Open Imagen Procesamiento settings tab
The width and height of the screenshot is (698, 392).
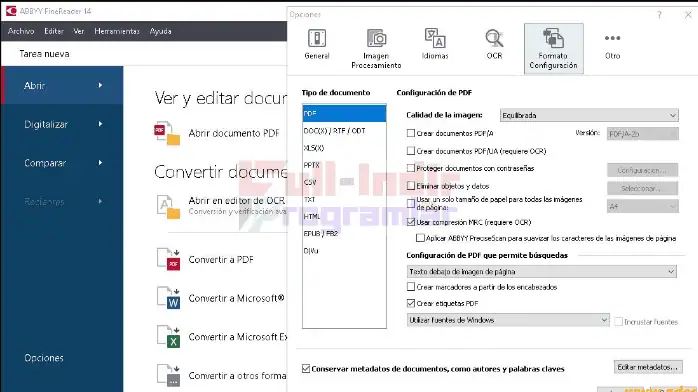376,48
